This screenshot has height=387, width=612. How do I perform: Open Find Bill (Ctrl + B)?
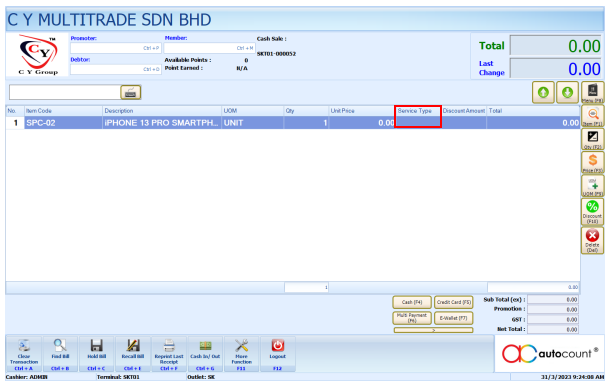coord(60,354)
